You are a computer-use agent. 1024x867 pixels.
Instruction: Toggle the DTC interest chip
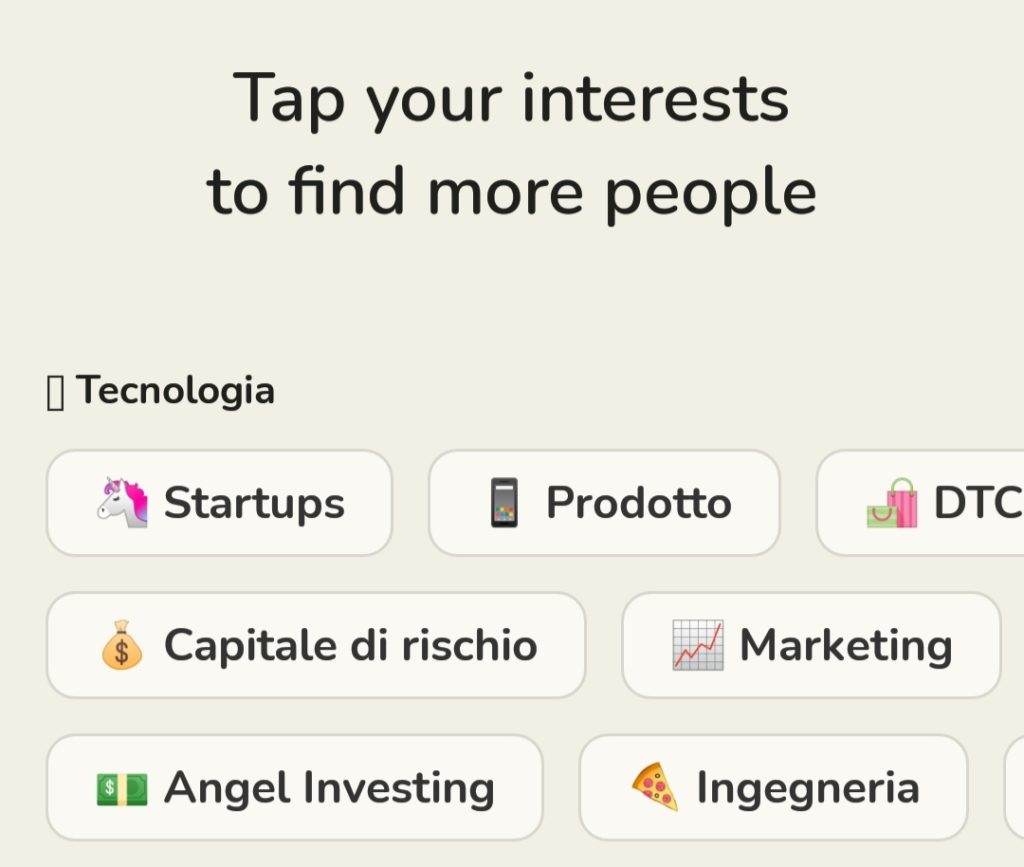920,503
